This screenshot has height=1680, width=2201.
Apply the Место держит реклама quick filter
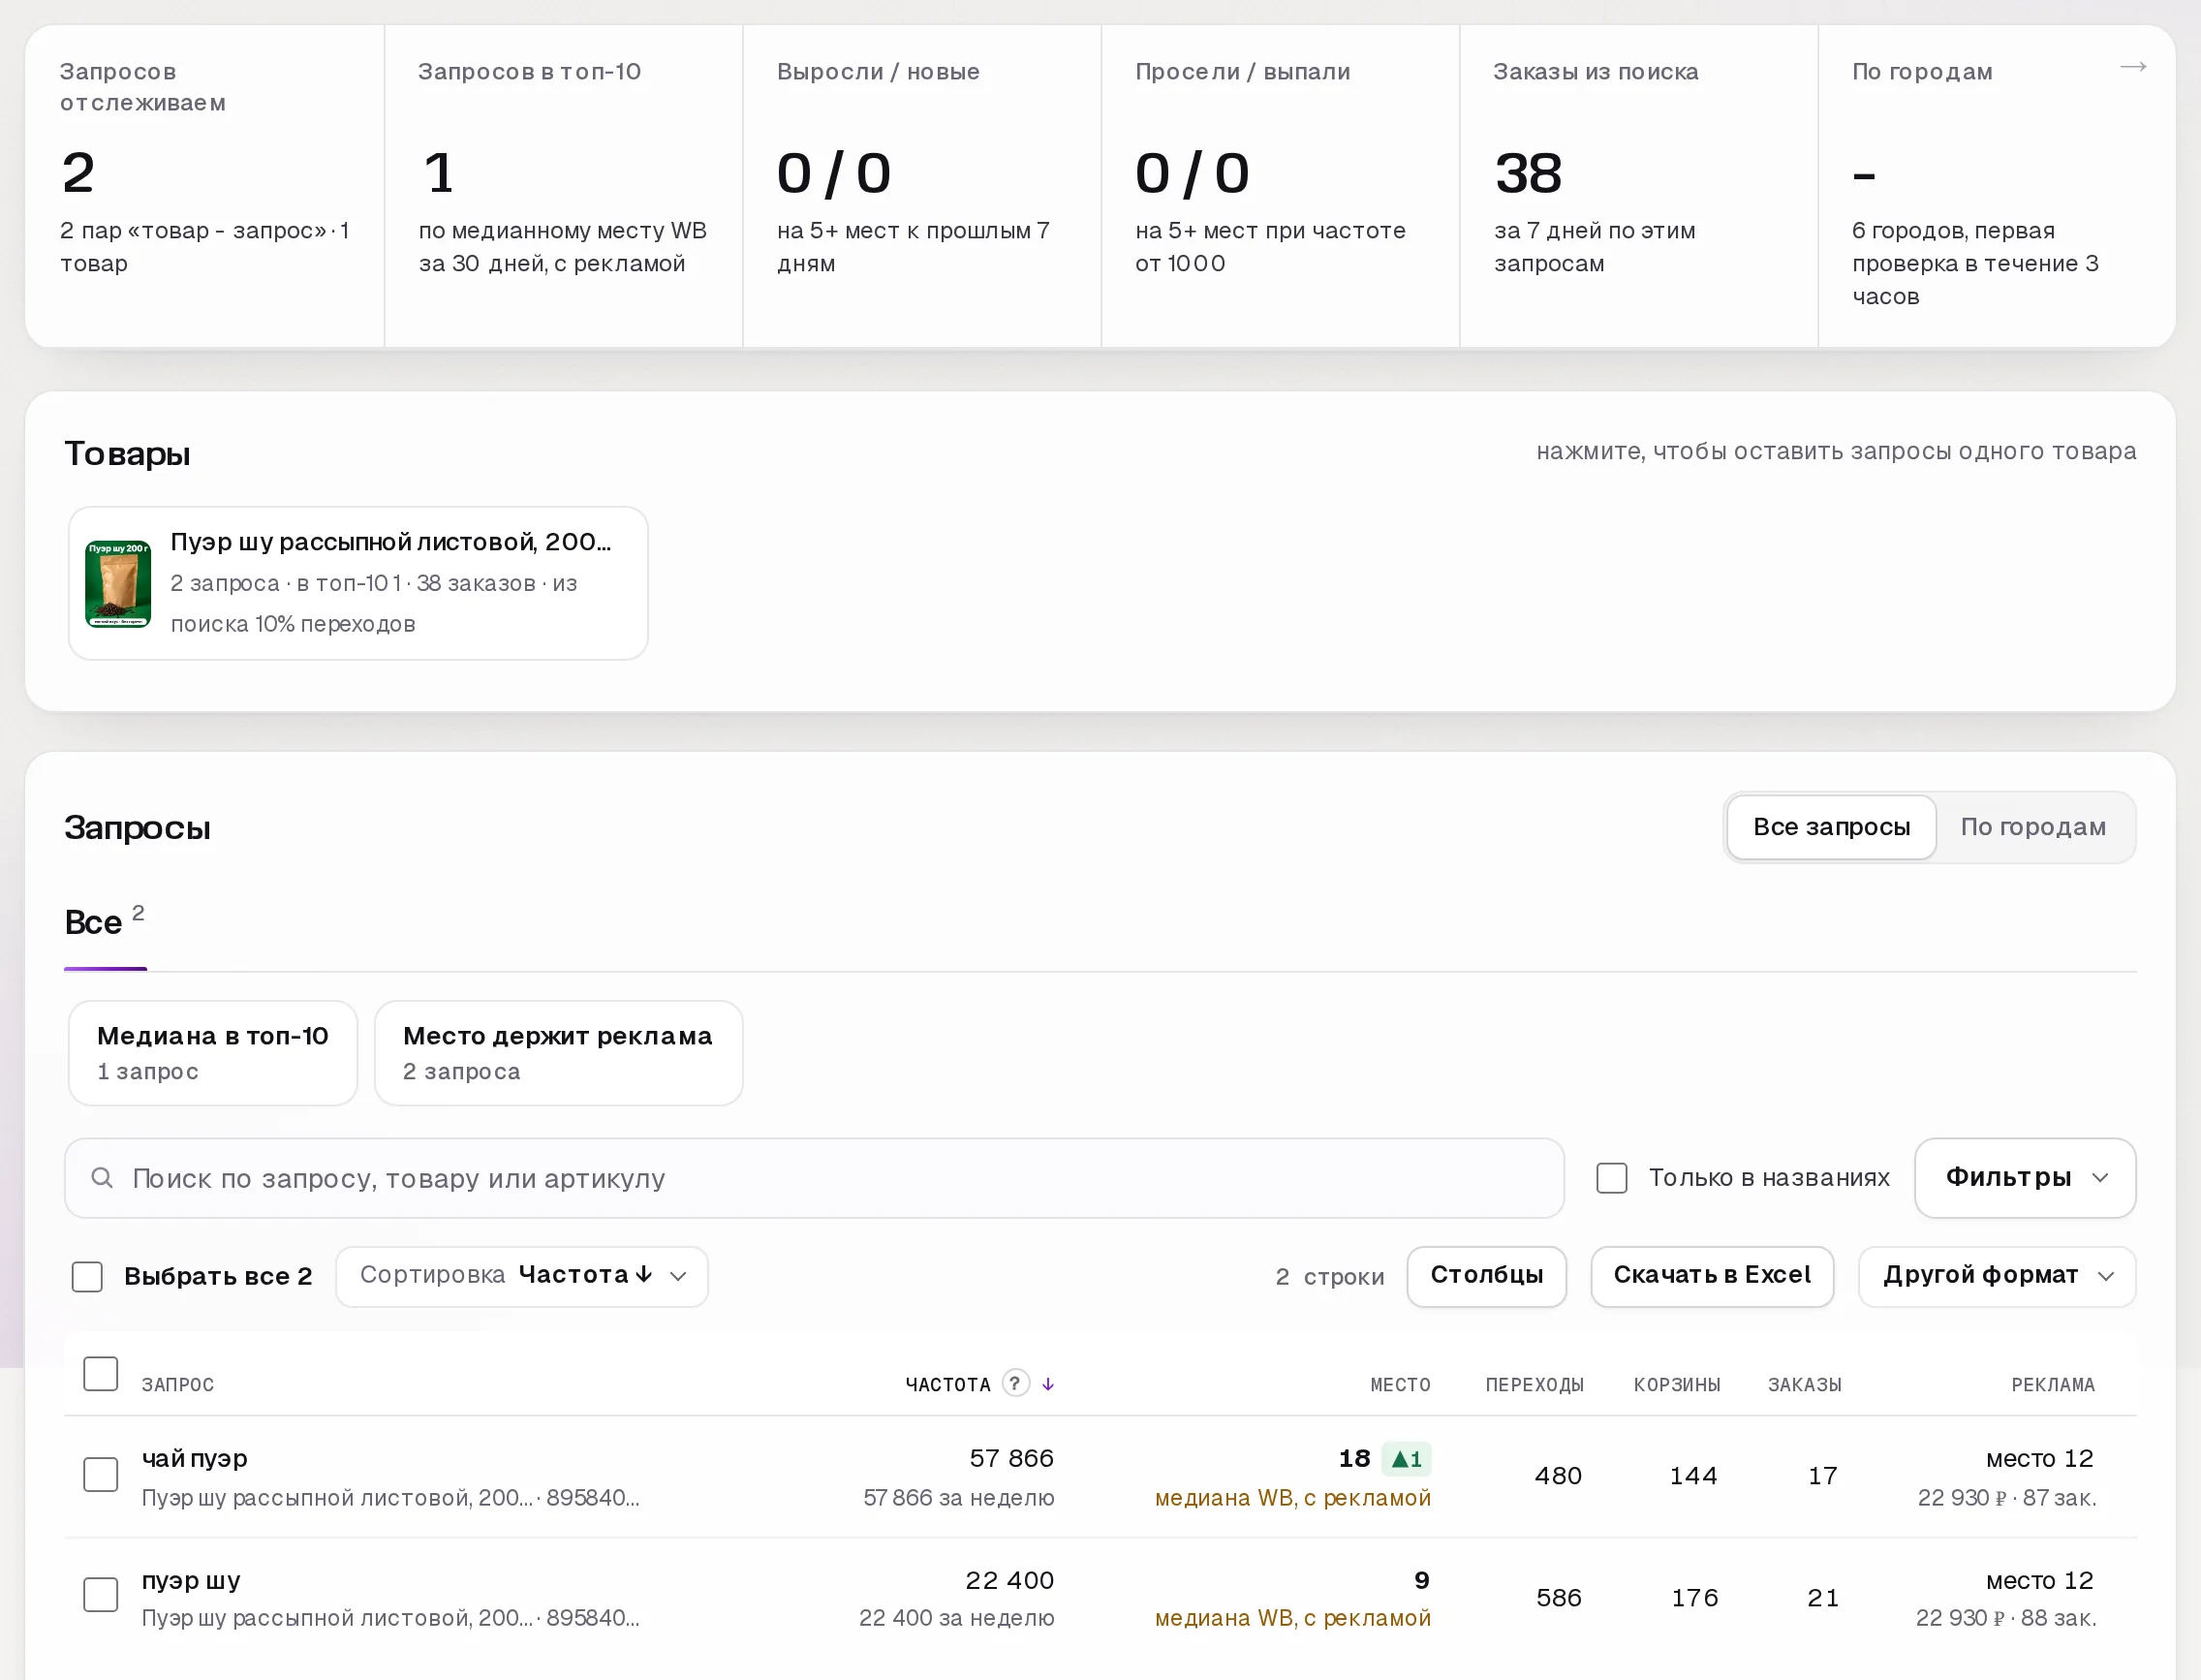[558, 1053]
